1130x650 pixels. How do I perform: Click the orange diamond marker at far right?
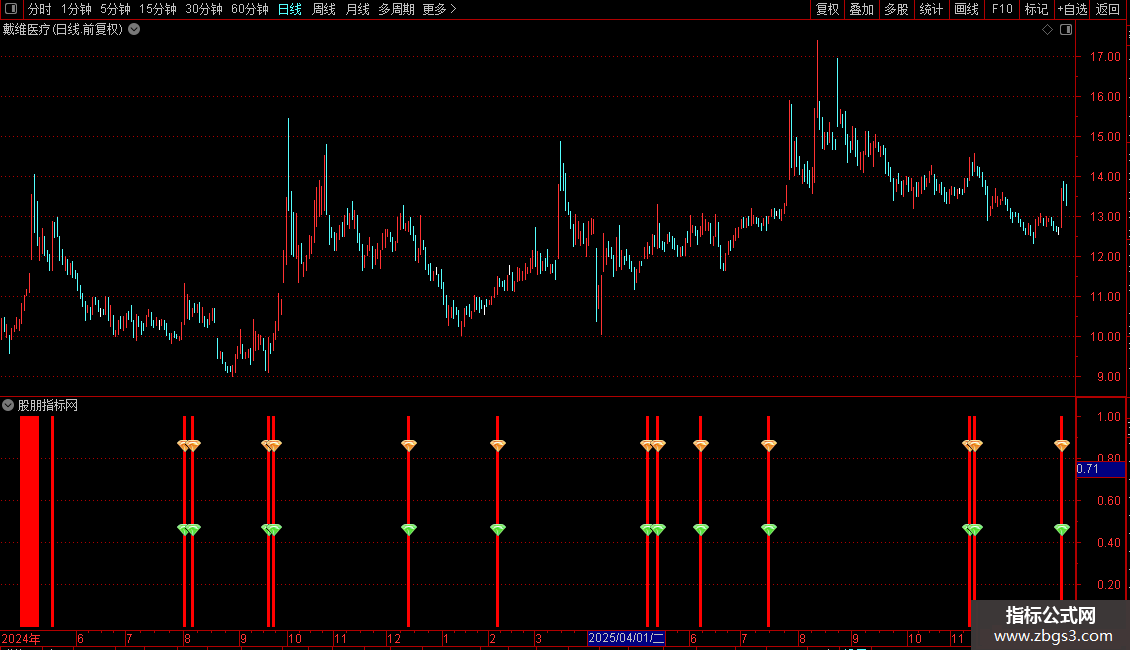(1062, 445)
